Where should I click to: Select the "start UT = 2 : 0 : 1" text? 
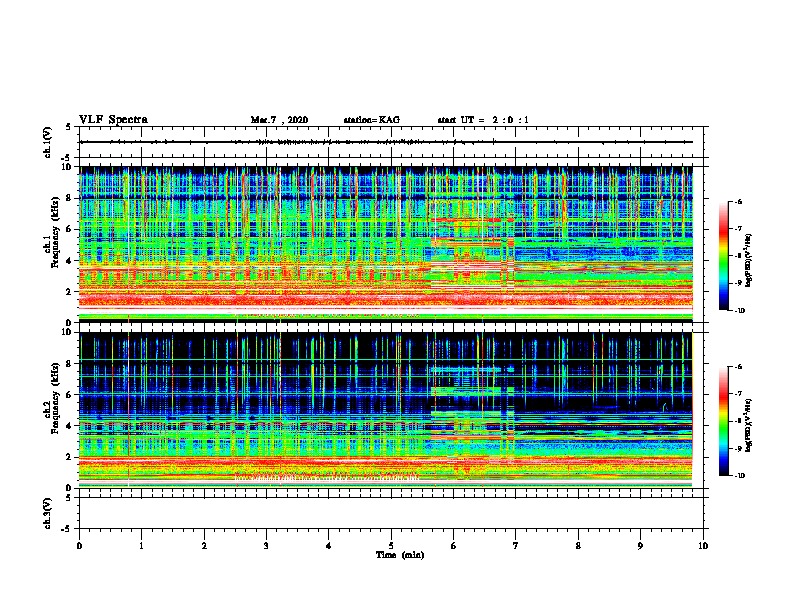click(x=483, y=120)
